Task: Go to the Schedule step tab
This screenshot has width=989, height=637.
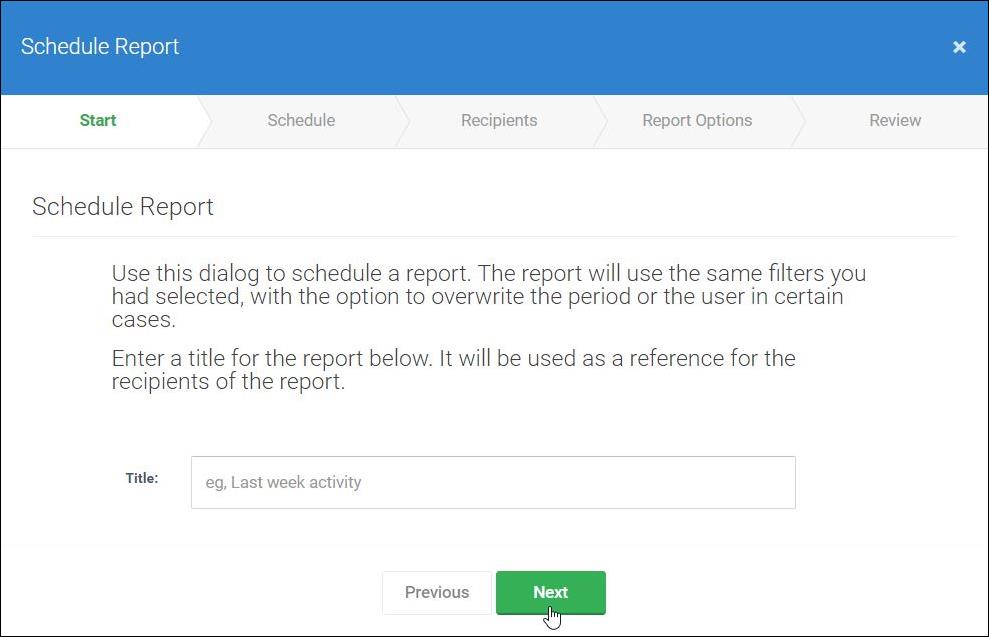Action: pyautogui.click(x=301, y=120)
